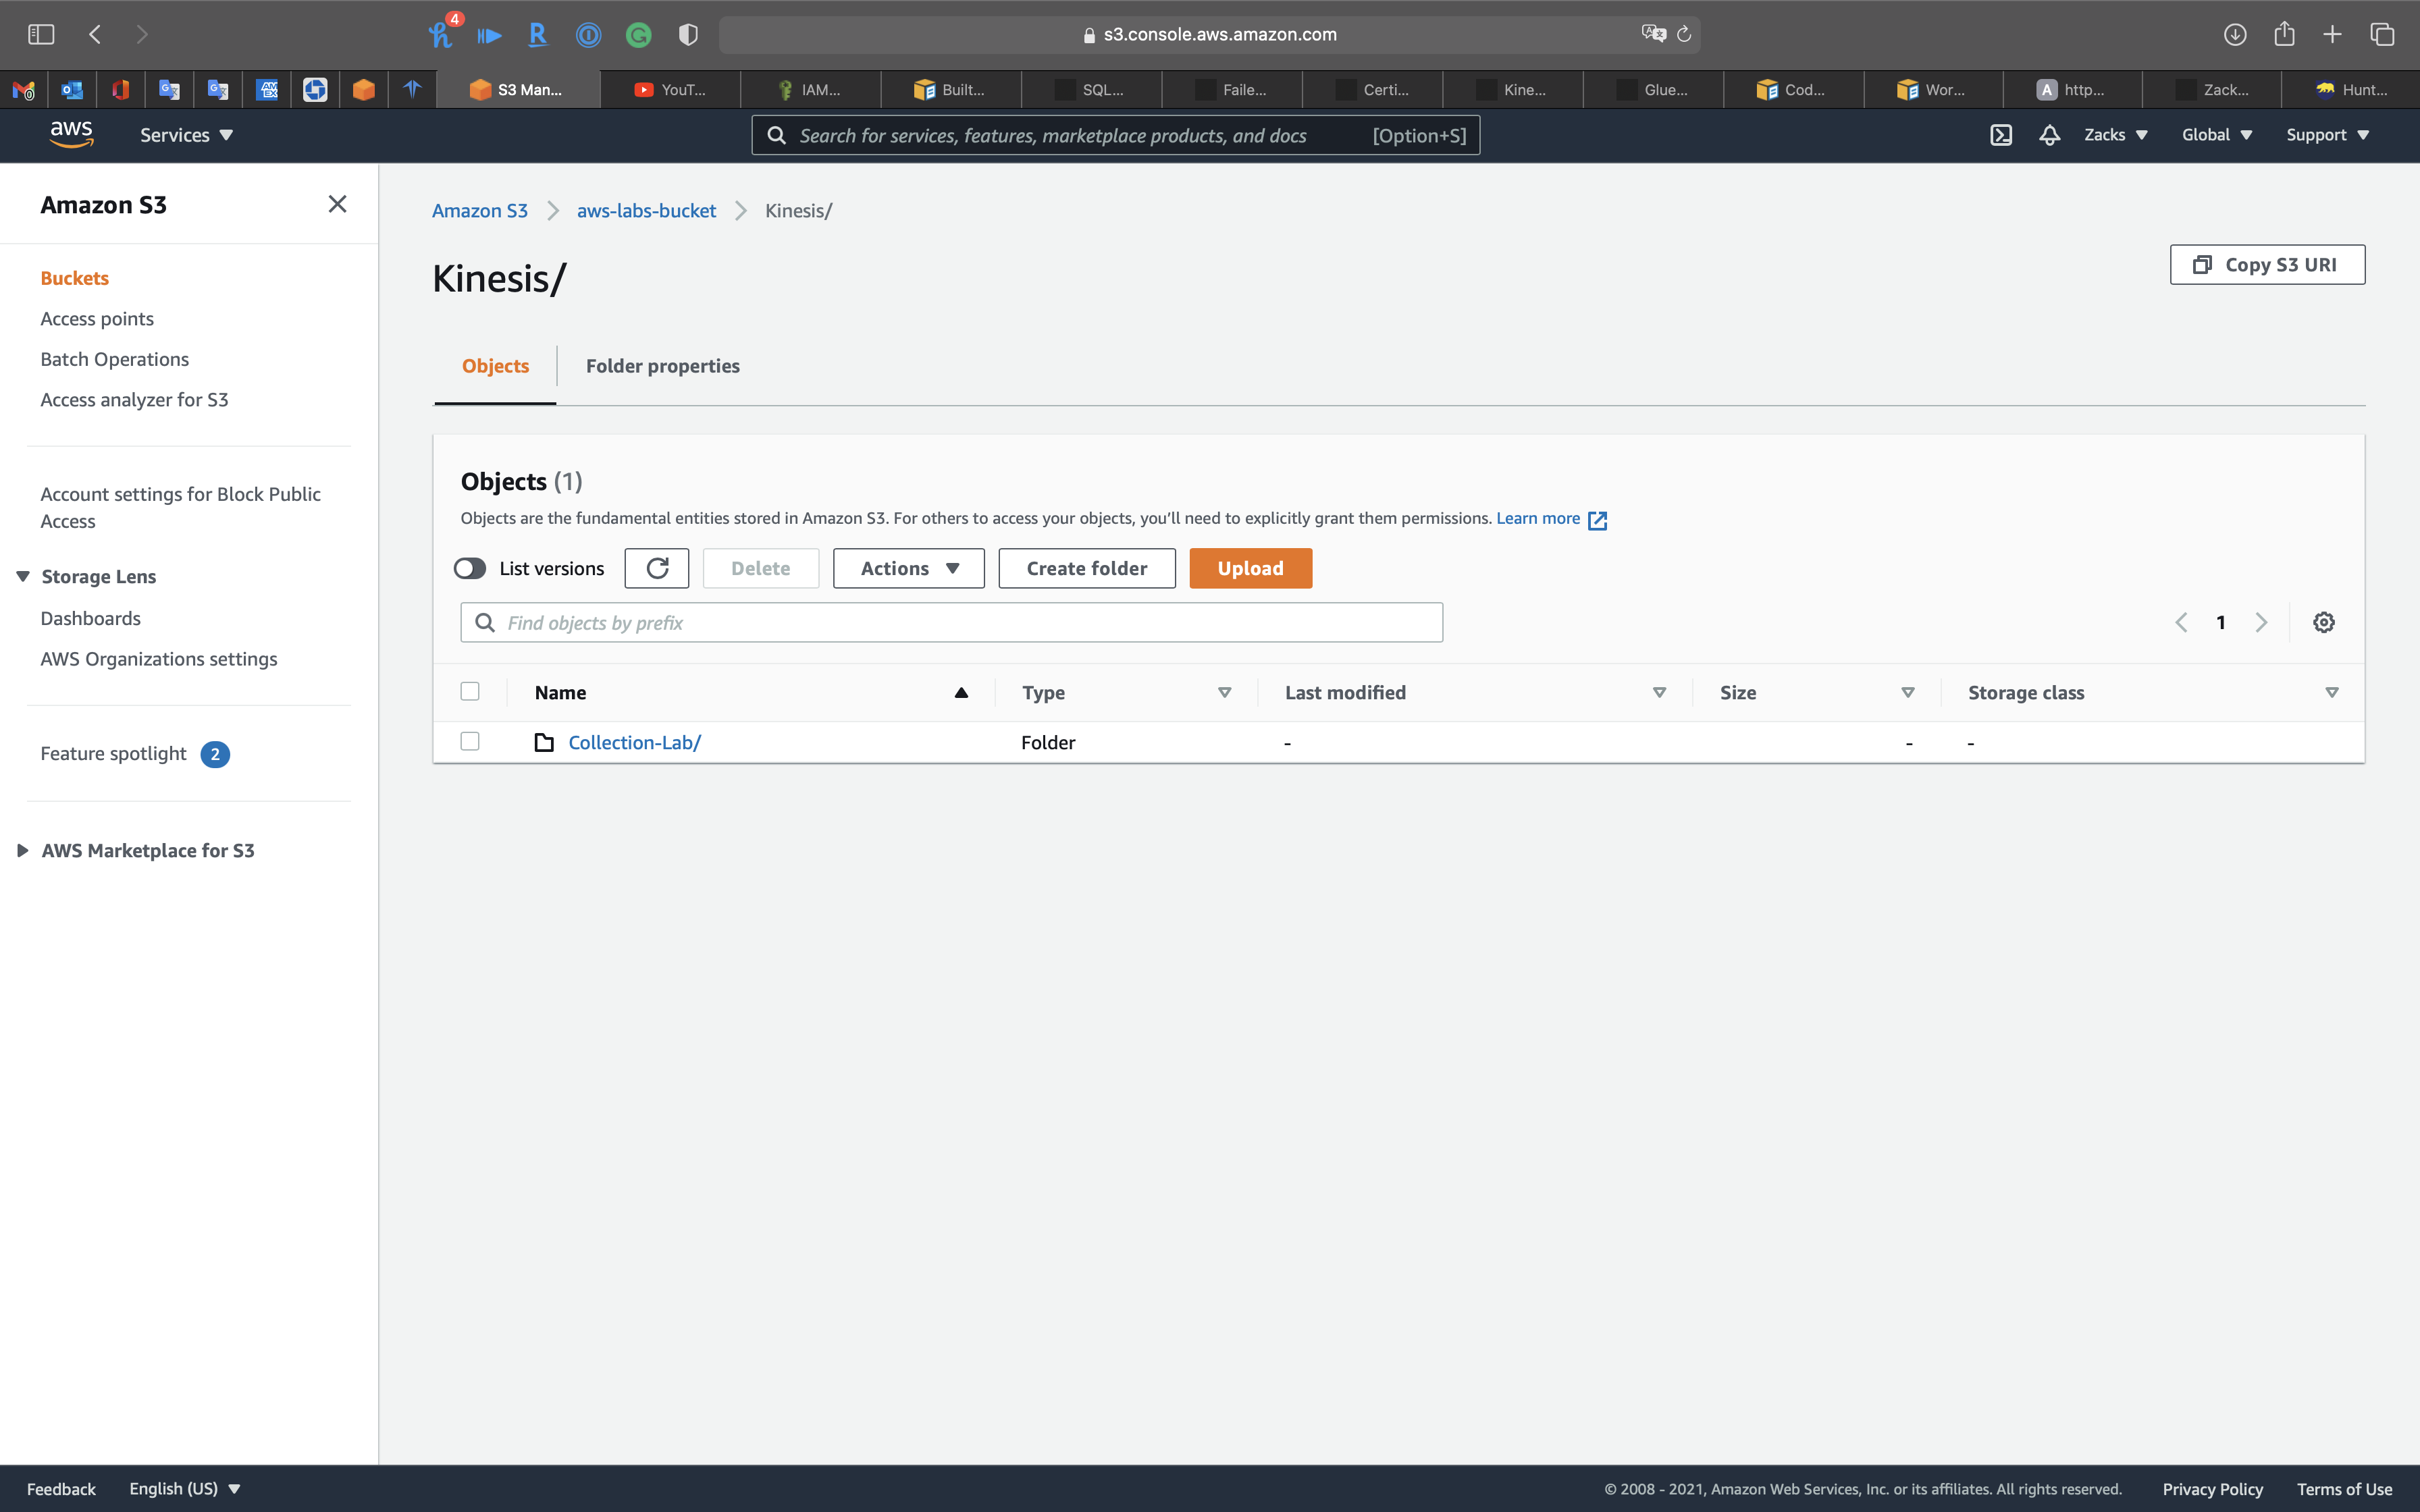Click the browser share icon

tap(2284, 35)
